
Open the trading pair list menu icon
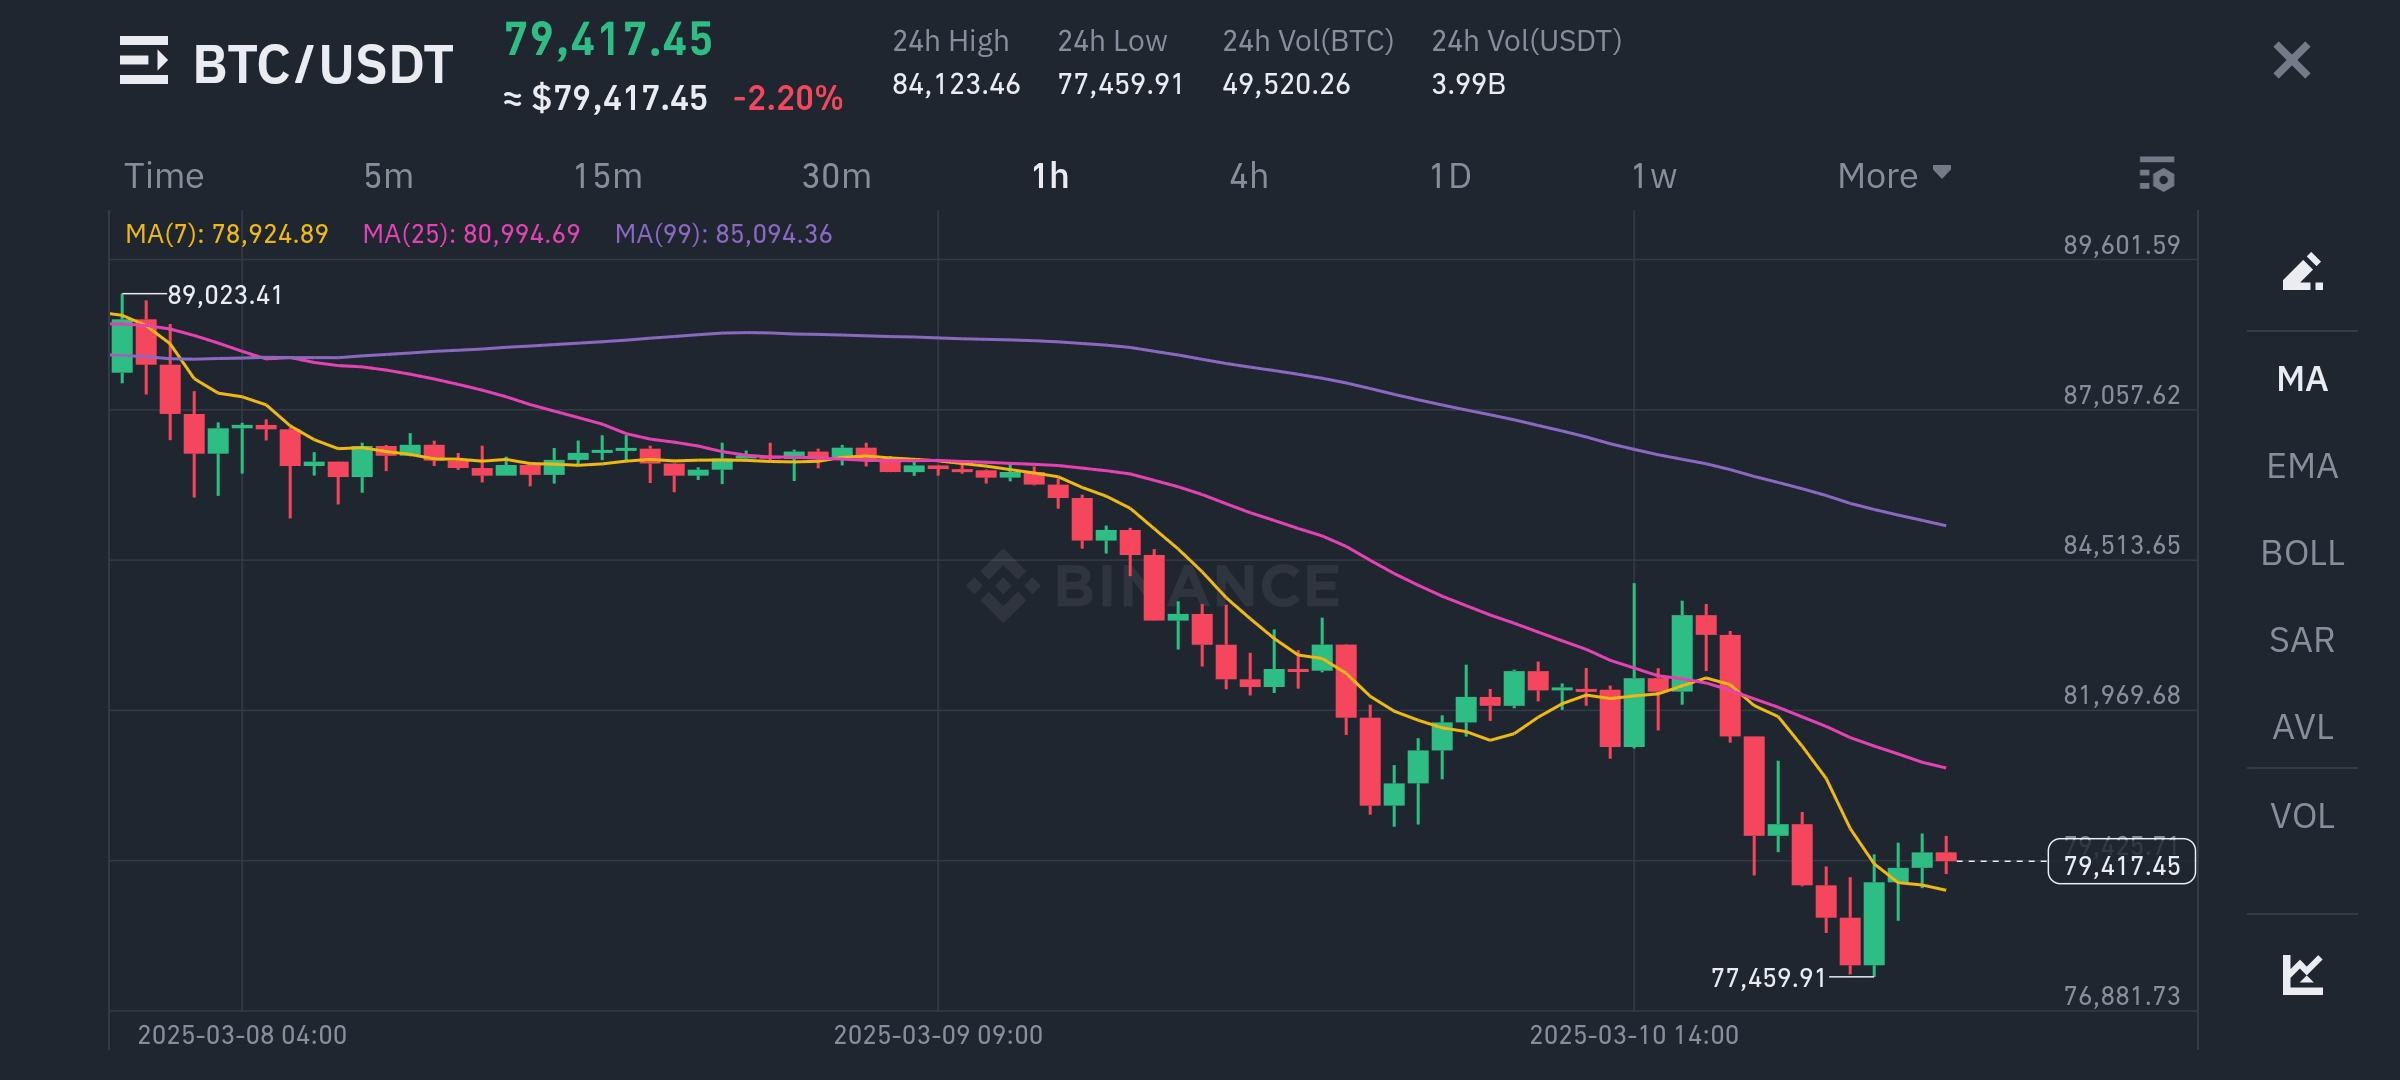(x=144, y=61)
